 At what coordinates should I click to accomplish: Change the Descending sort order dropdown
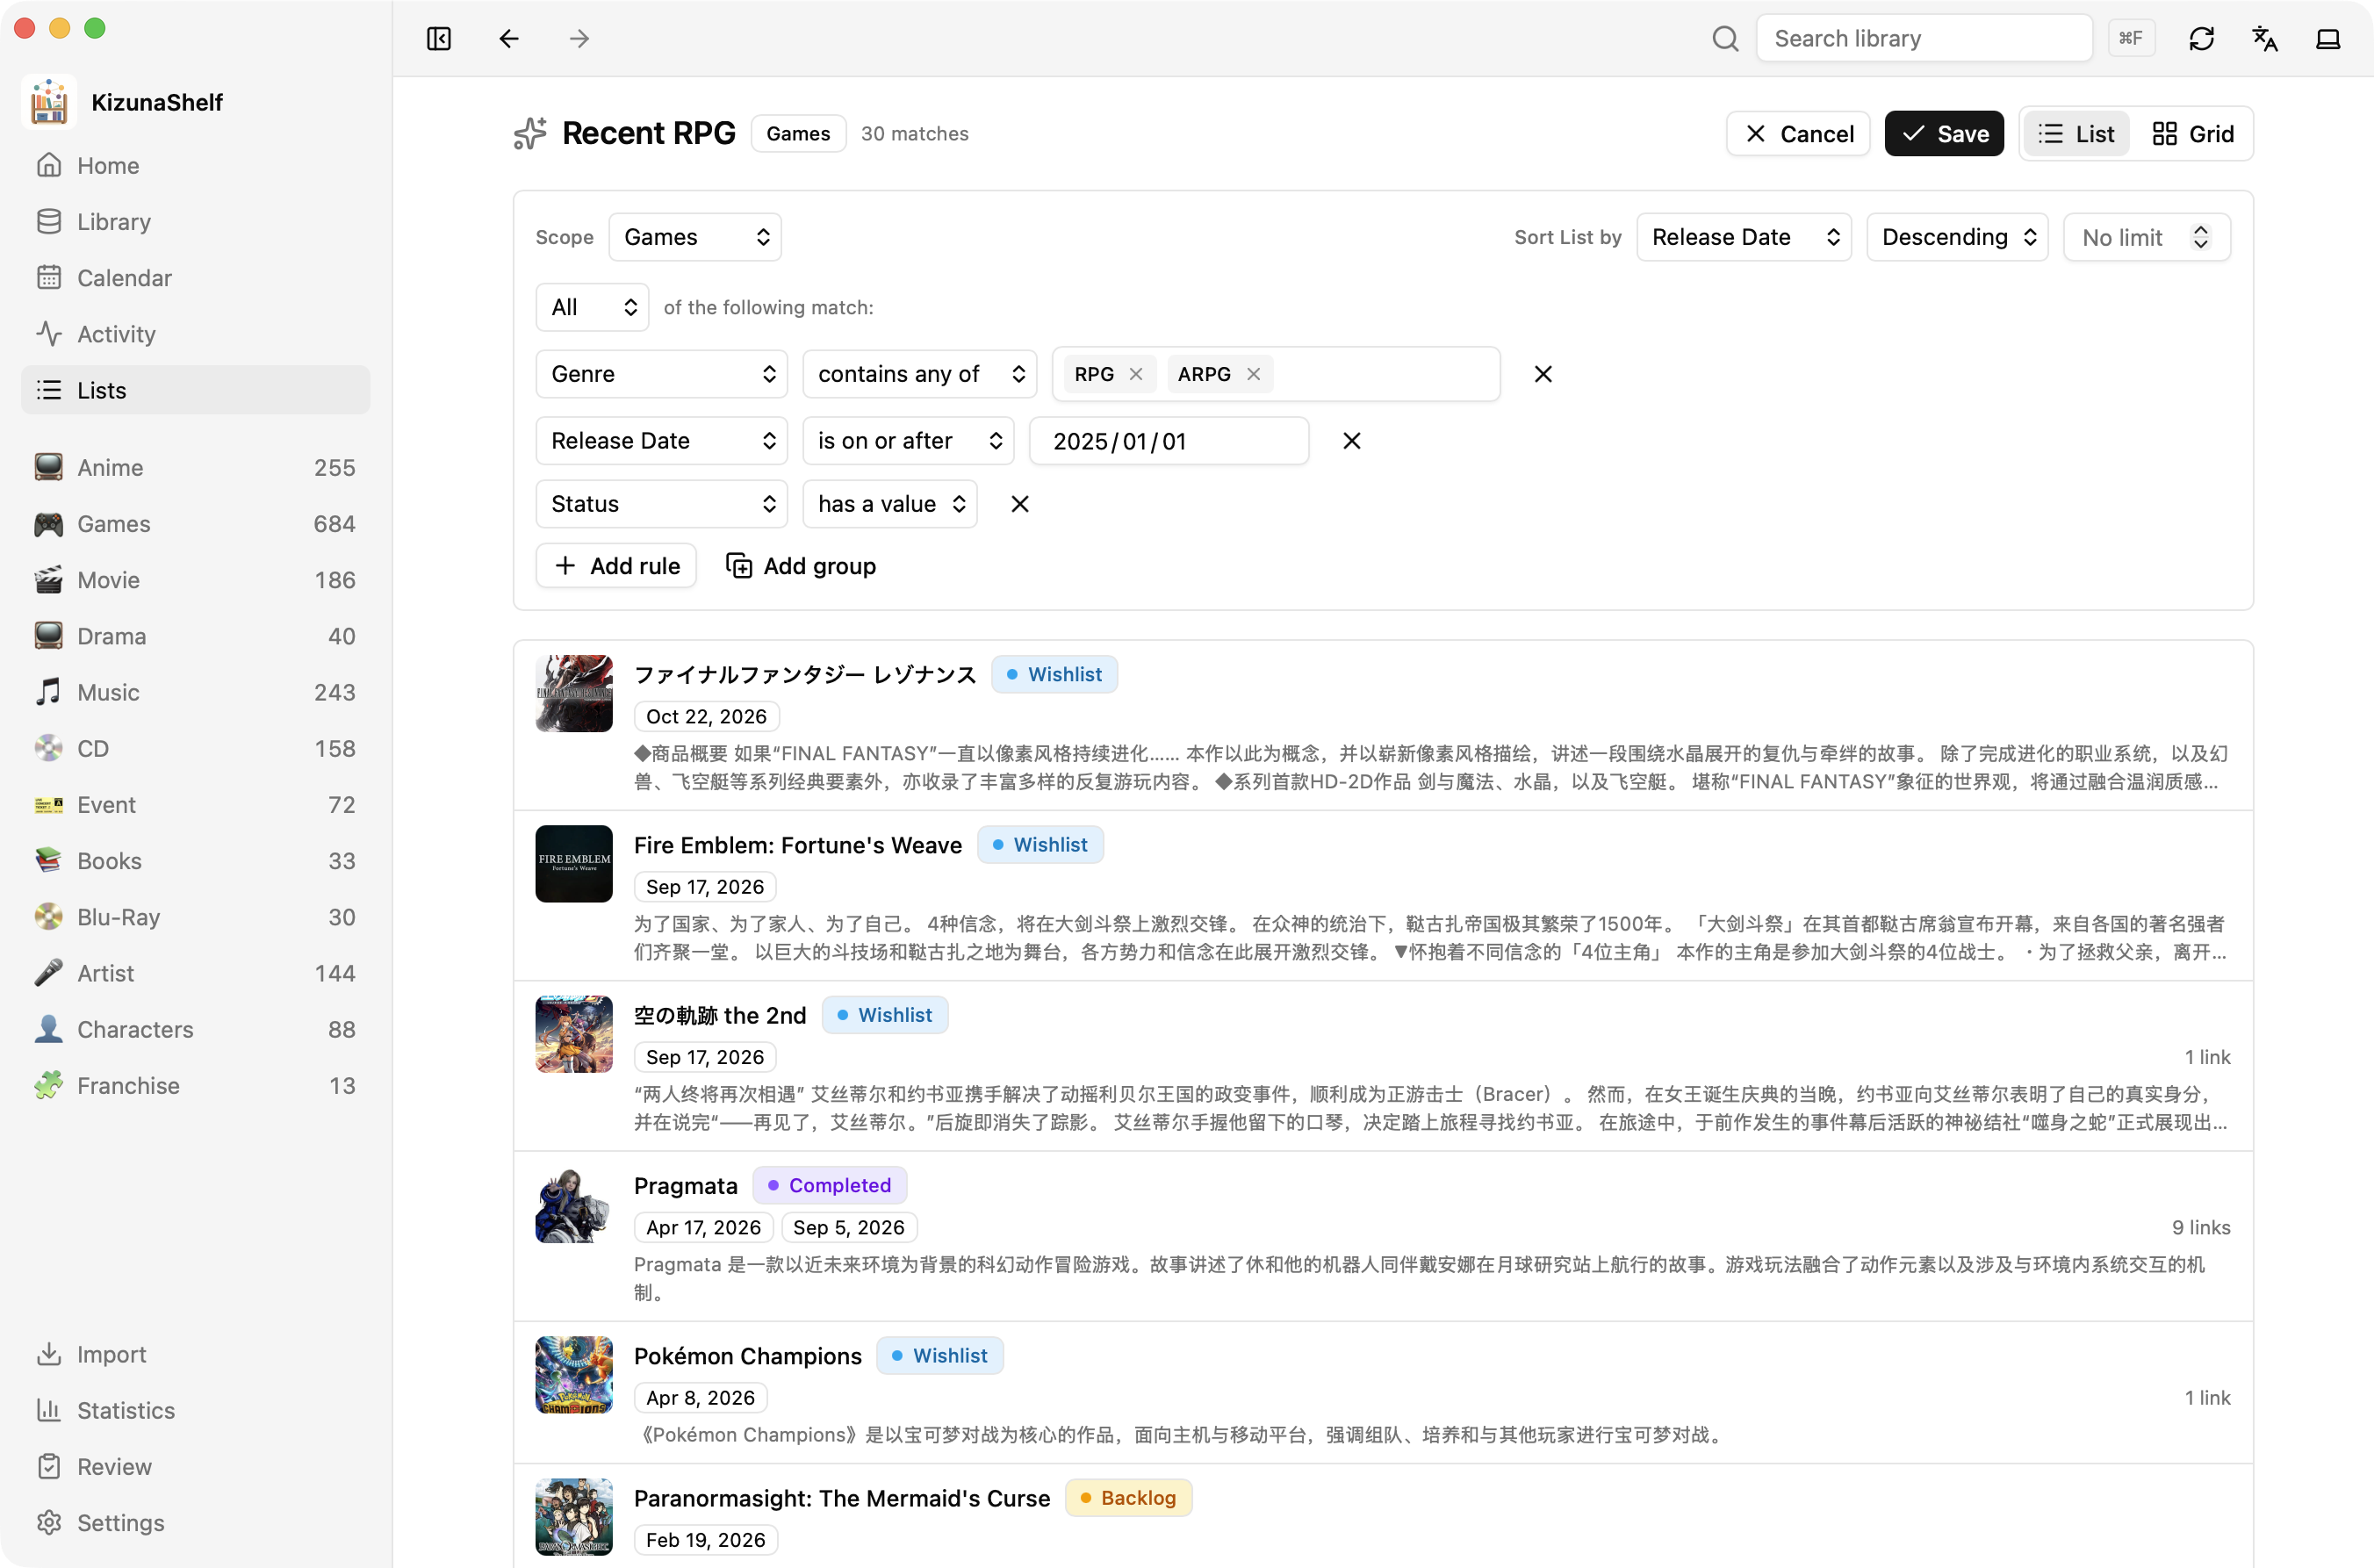(1957, 237)
